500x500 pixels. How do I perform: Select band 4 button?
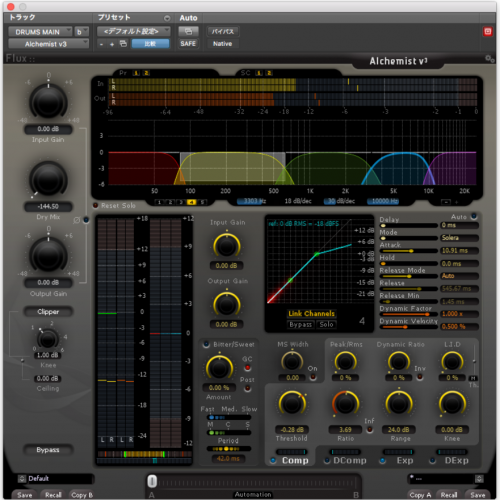(x=191, y=202)
